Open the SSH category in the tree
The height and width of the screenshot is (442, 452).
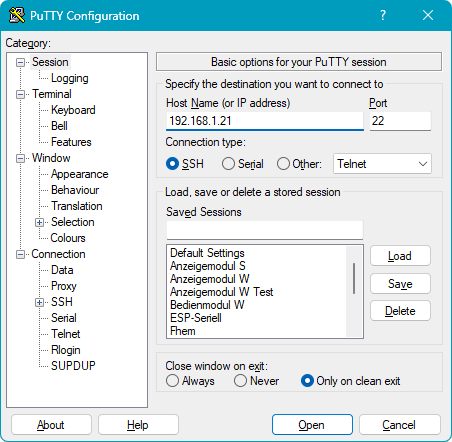[62, 302]
